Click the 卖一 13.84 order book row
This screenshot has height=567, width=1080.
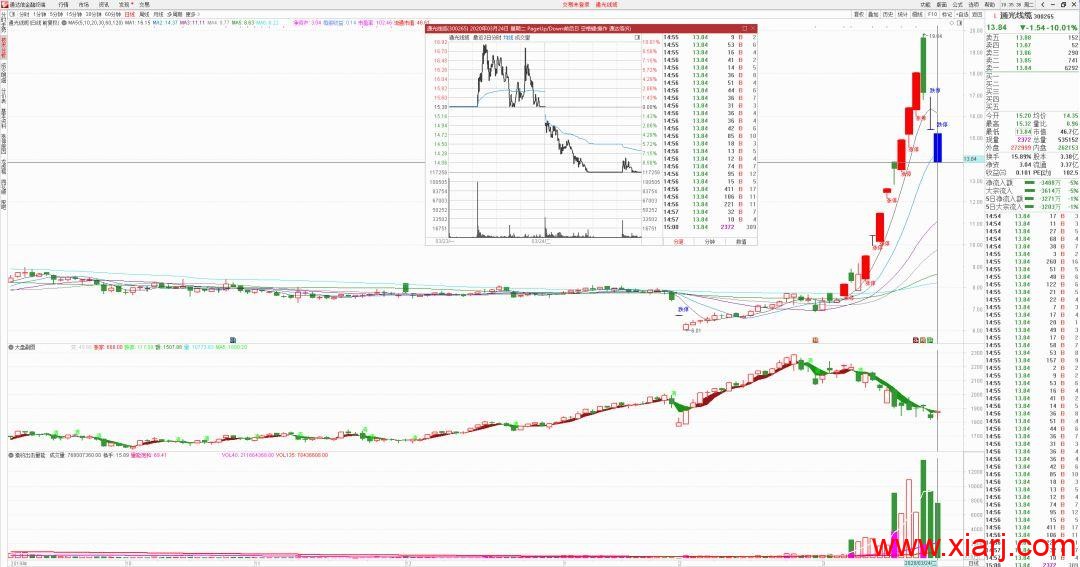point(1032,68)
